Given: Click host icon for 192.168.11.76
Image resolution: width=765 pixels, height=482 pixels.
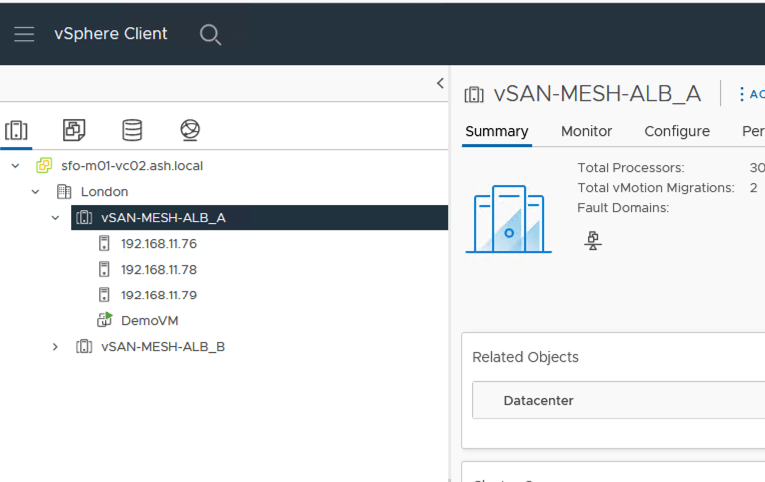Looking at the screenshot, I should [x=104, y=243].
